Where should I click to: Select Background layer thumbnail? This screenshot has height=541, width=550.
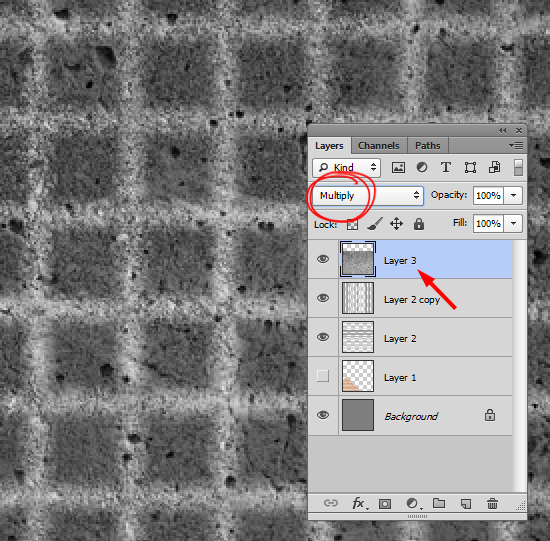pos(358,415)
